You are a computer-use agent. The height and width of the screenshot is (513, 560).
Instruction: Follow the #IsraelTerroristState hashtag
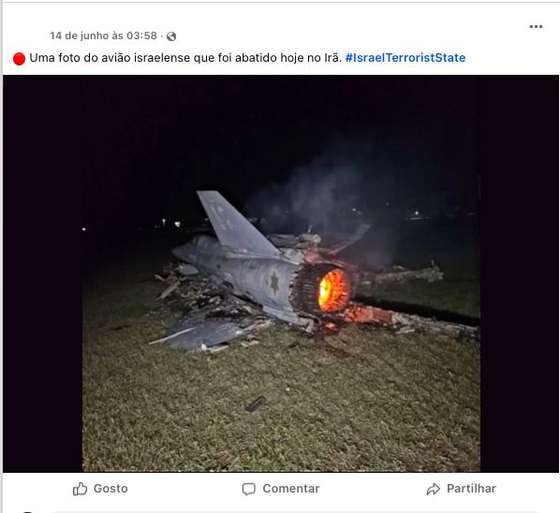point(405,58)
